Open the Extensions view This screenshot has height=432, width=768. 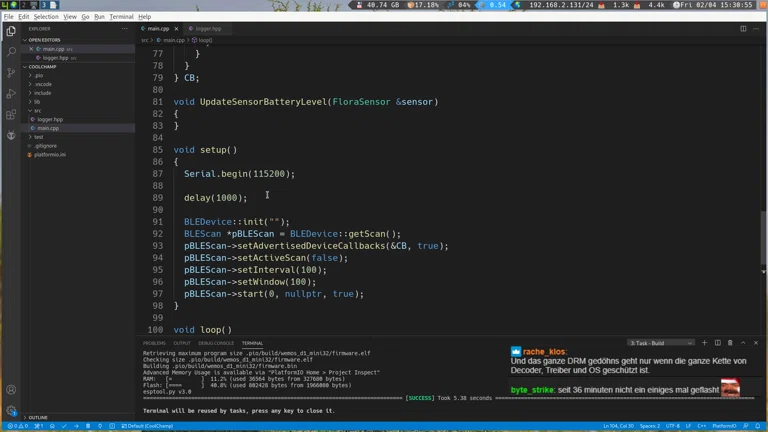coord(11,115)
